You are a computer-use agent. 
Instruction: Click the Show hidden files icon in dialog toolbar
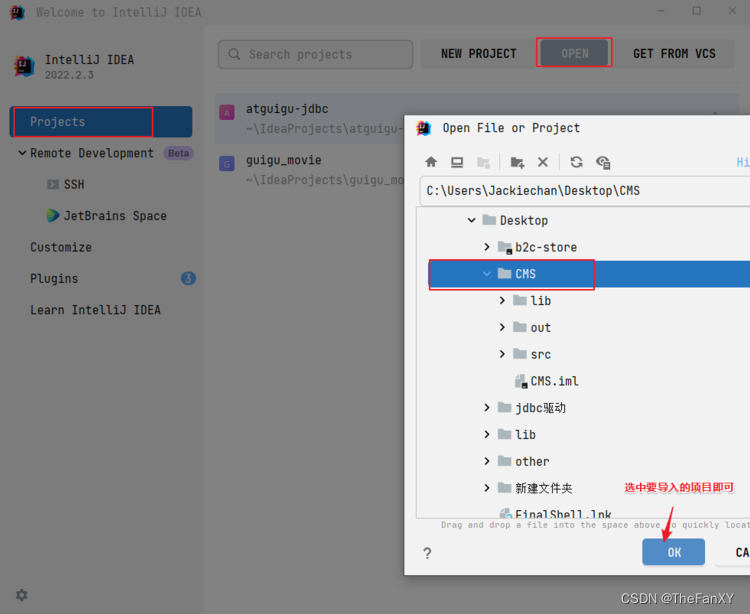(603, 163)
